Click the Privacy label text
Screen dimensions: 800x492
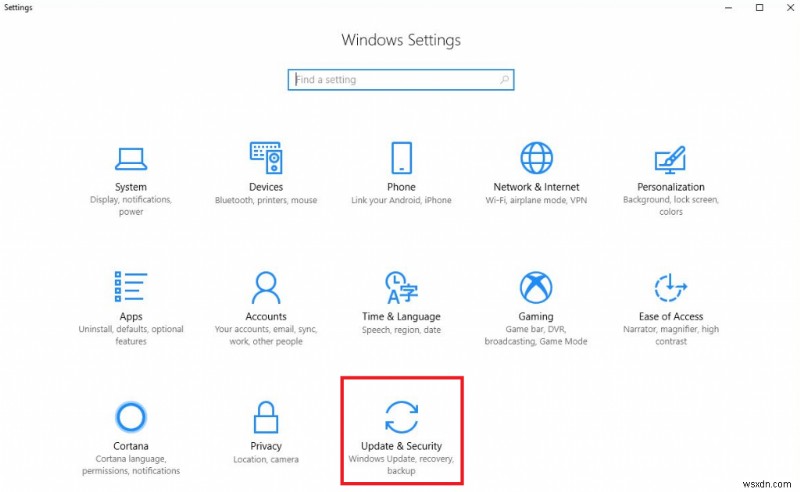[x=266, y=446]
